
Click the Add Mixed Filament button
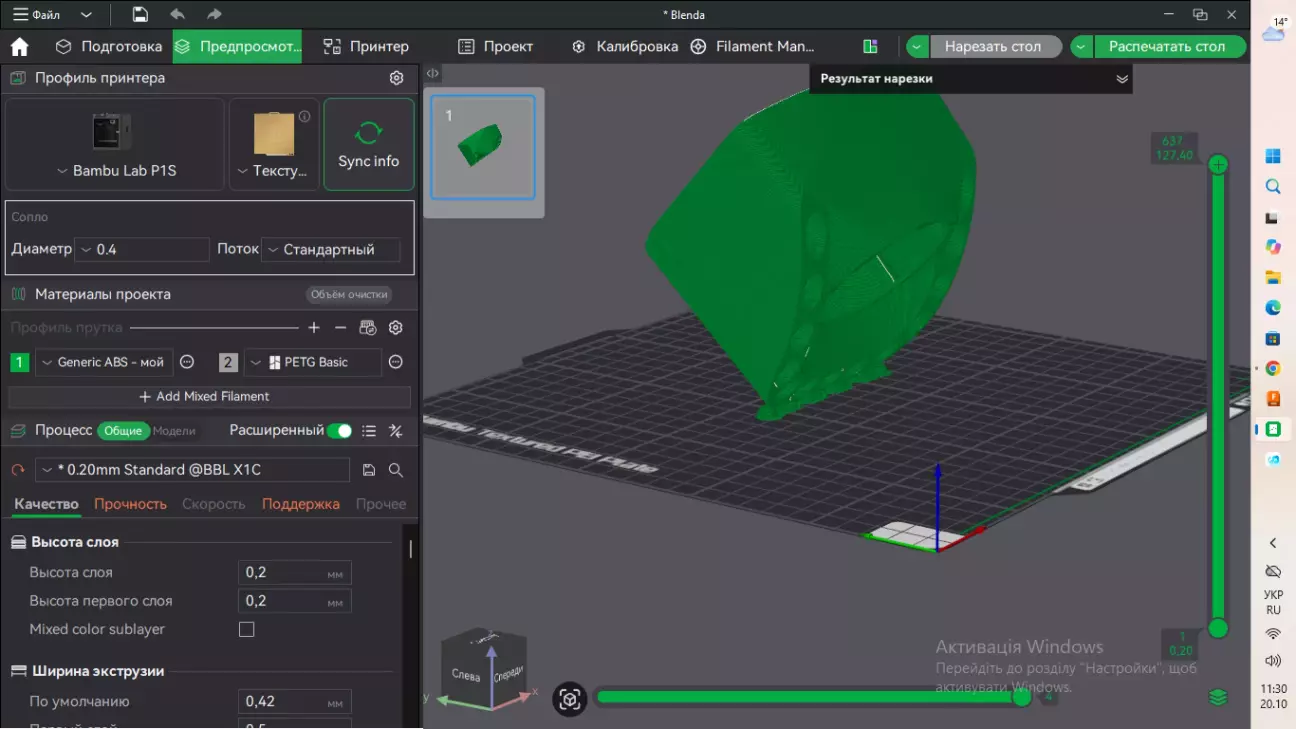(209, 397)
